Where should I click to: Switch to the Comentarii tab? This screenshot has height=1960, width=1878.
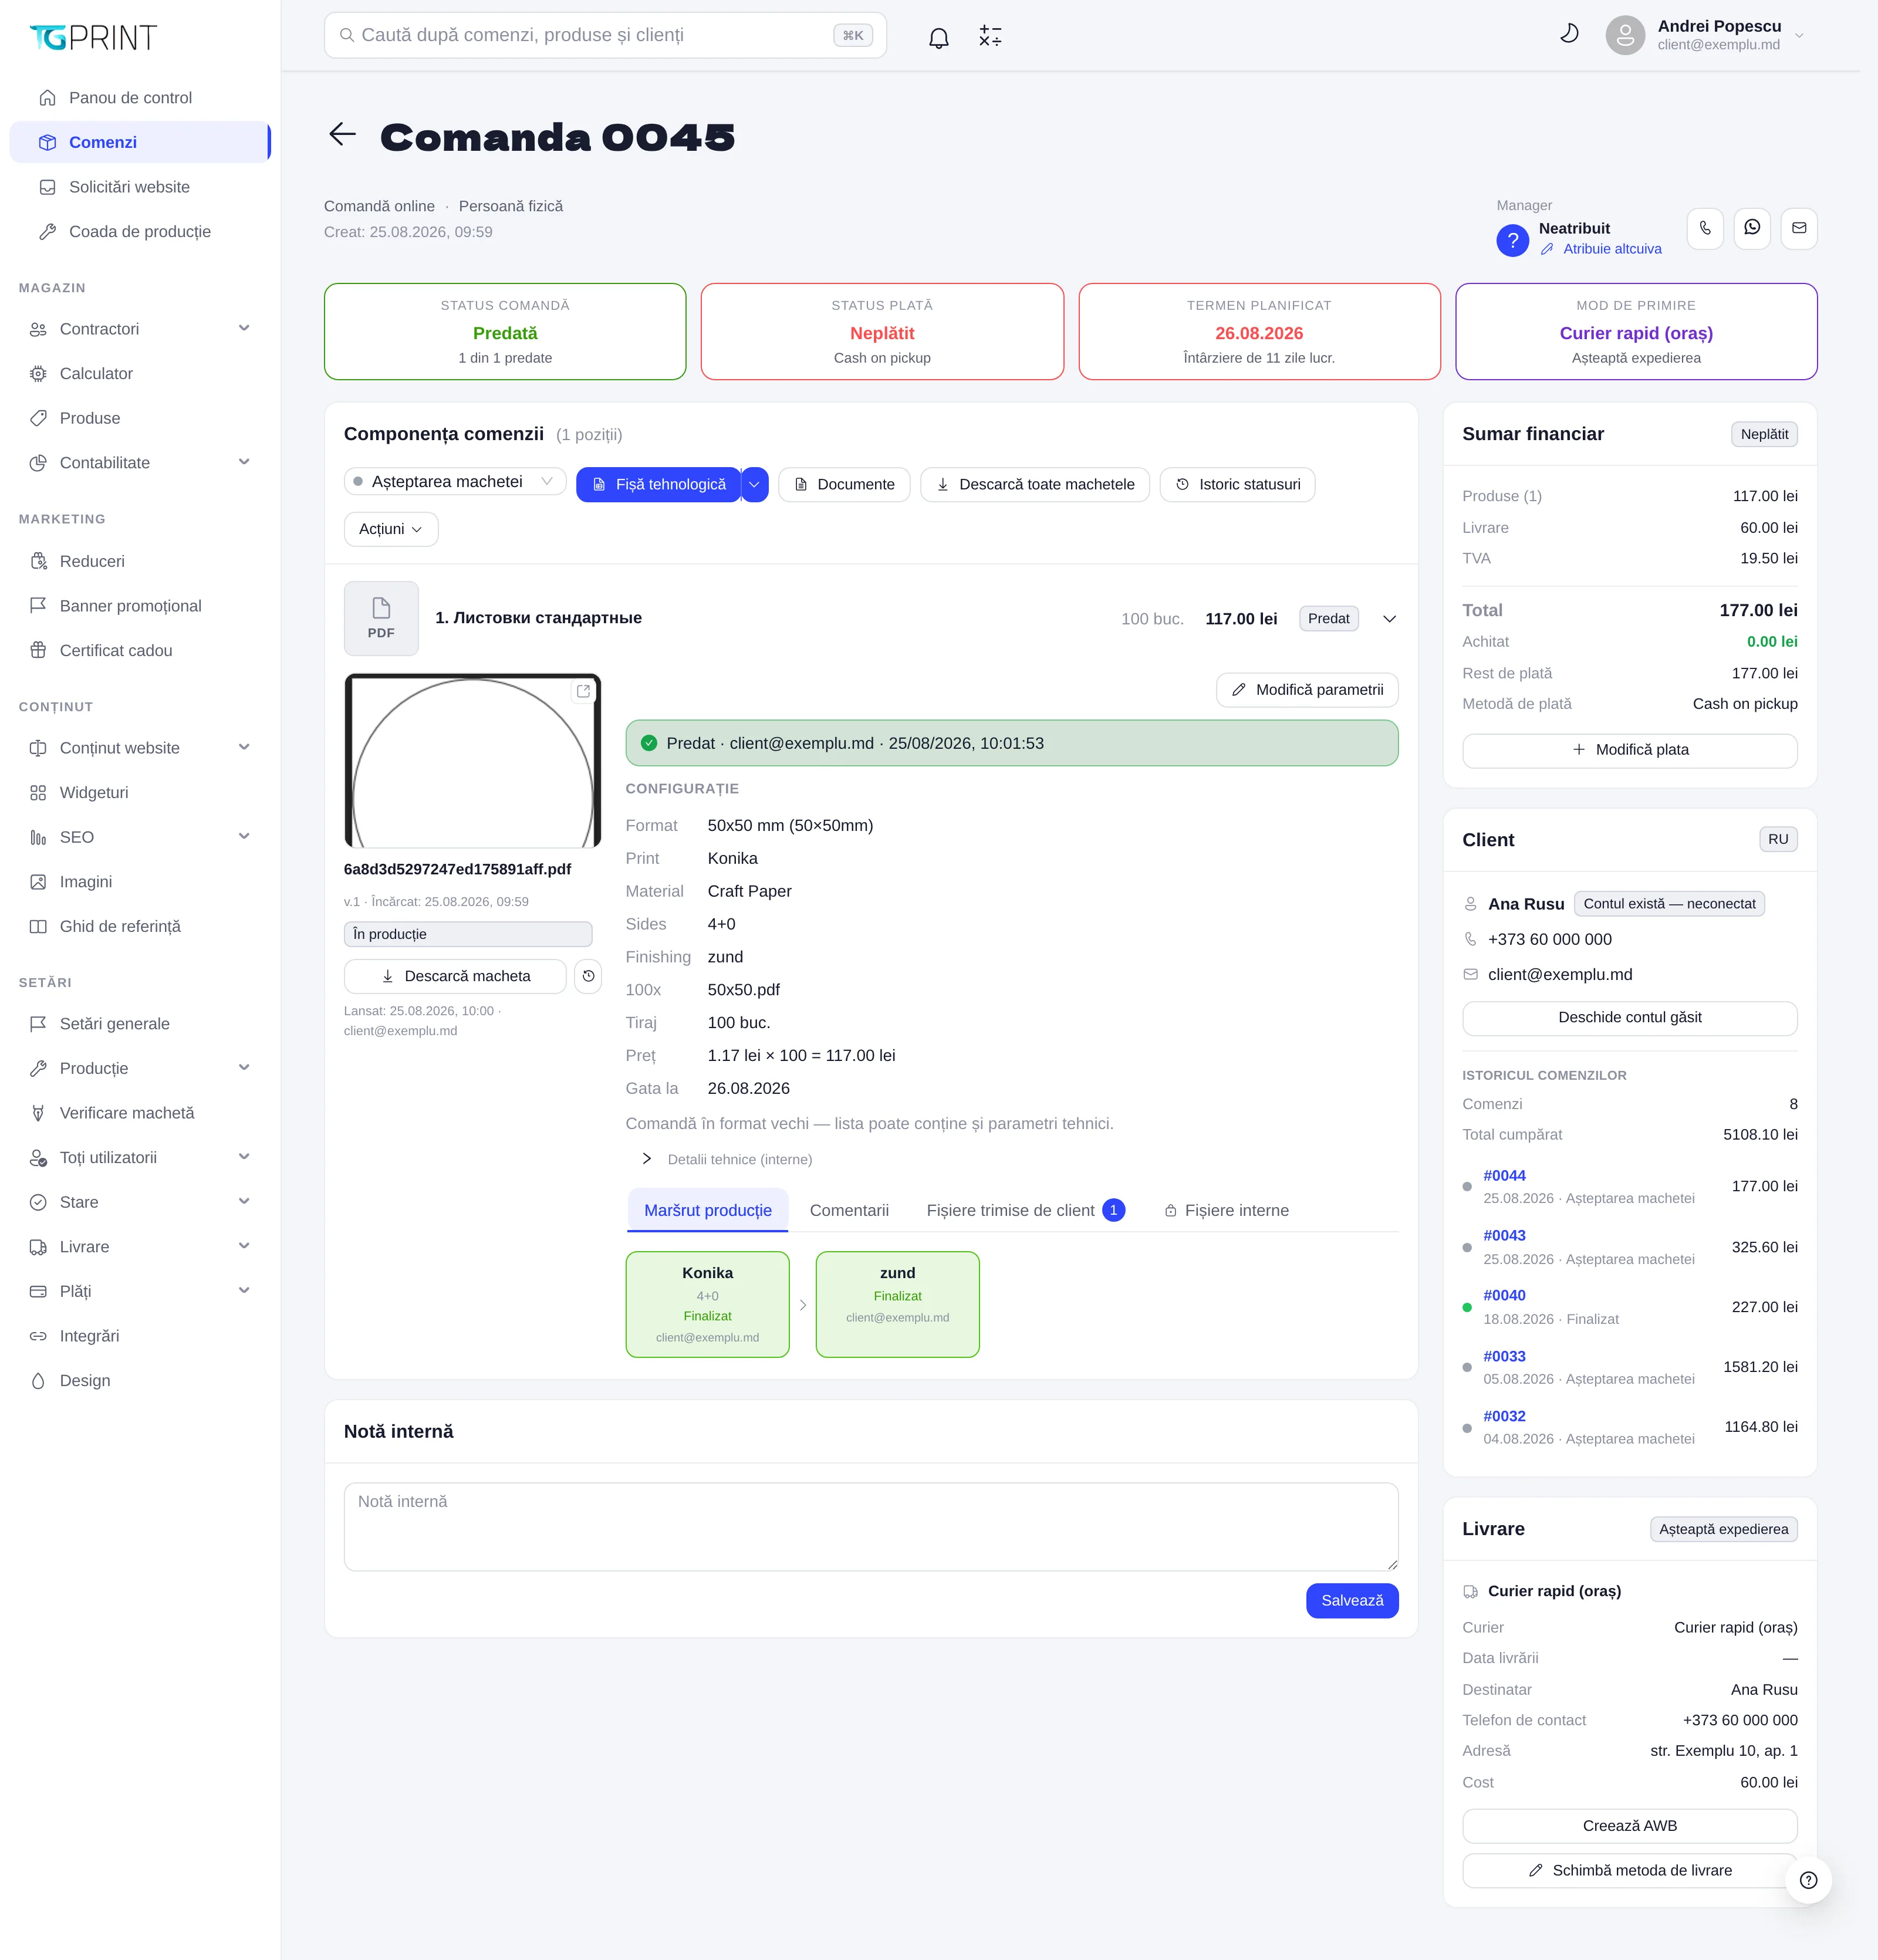849,1211
